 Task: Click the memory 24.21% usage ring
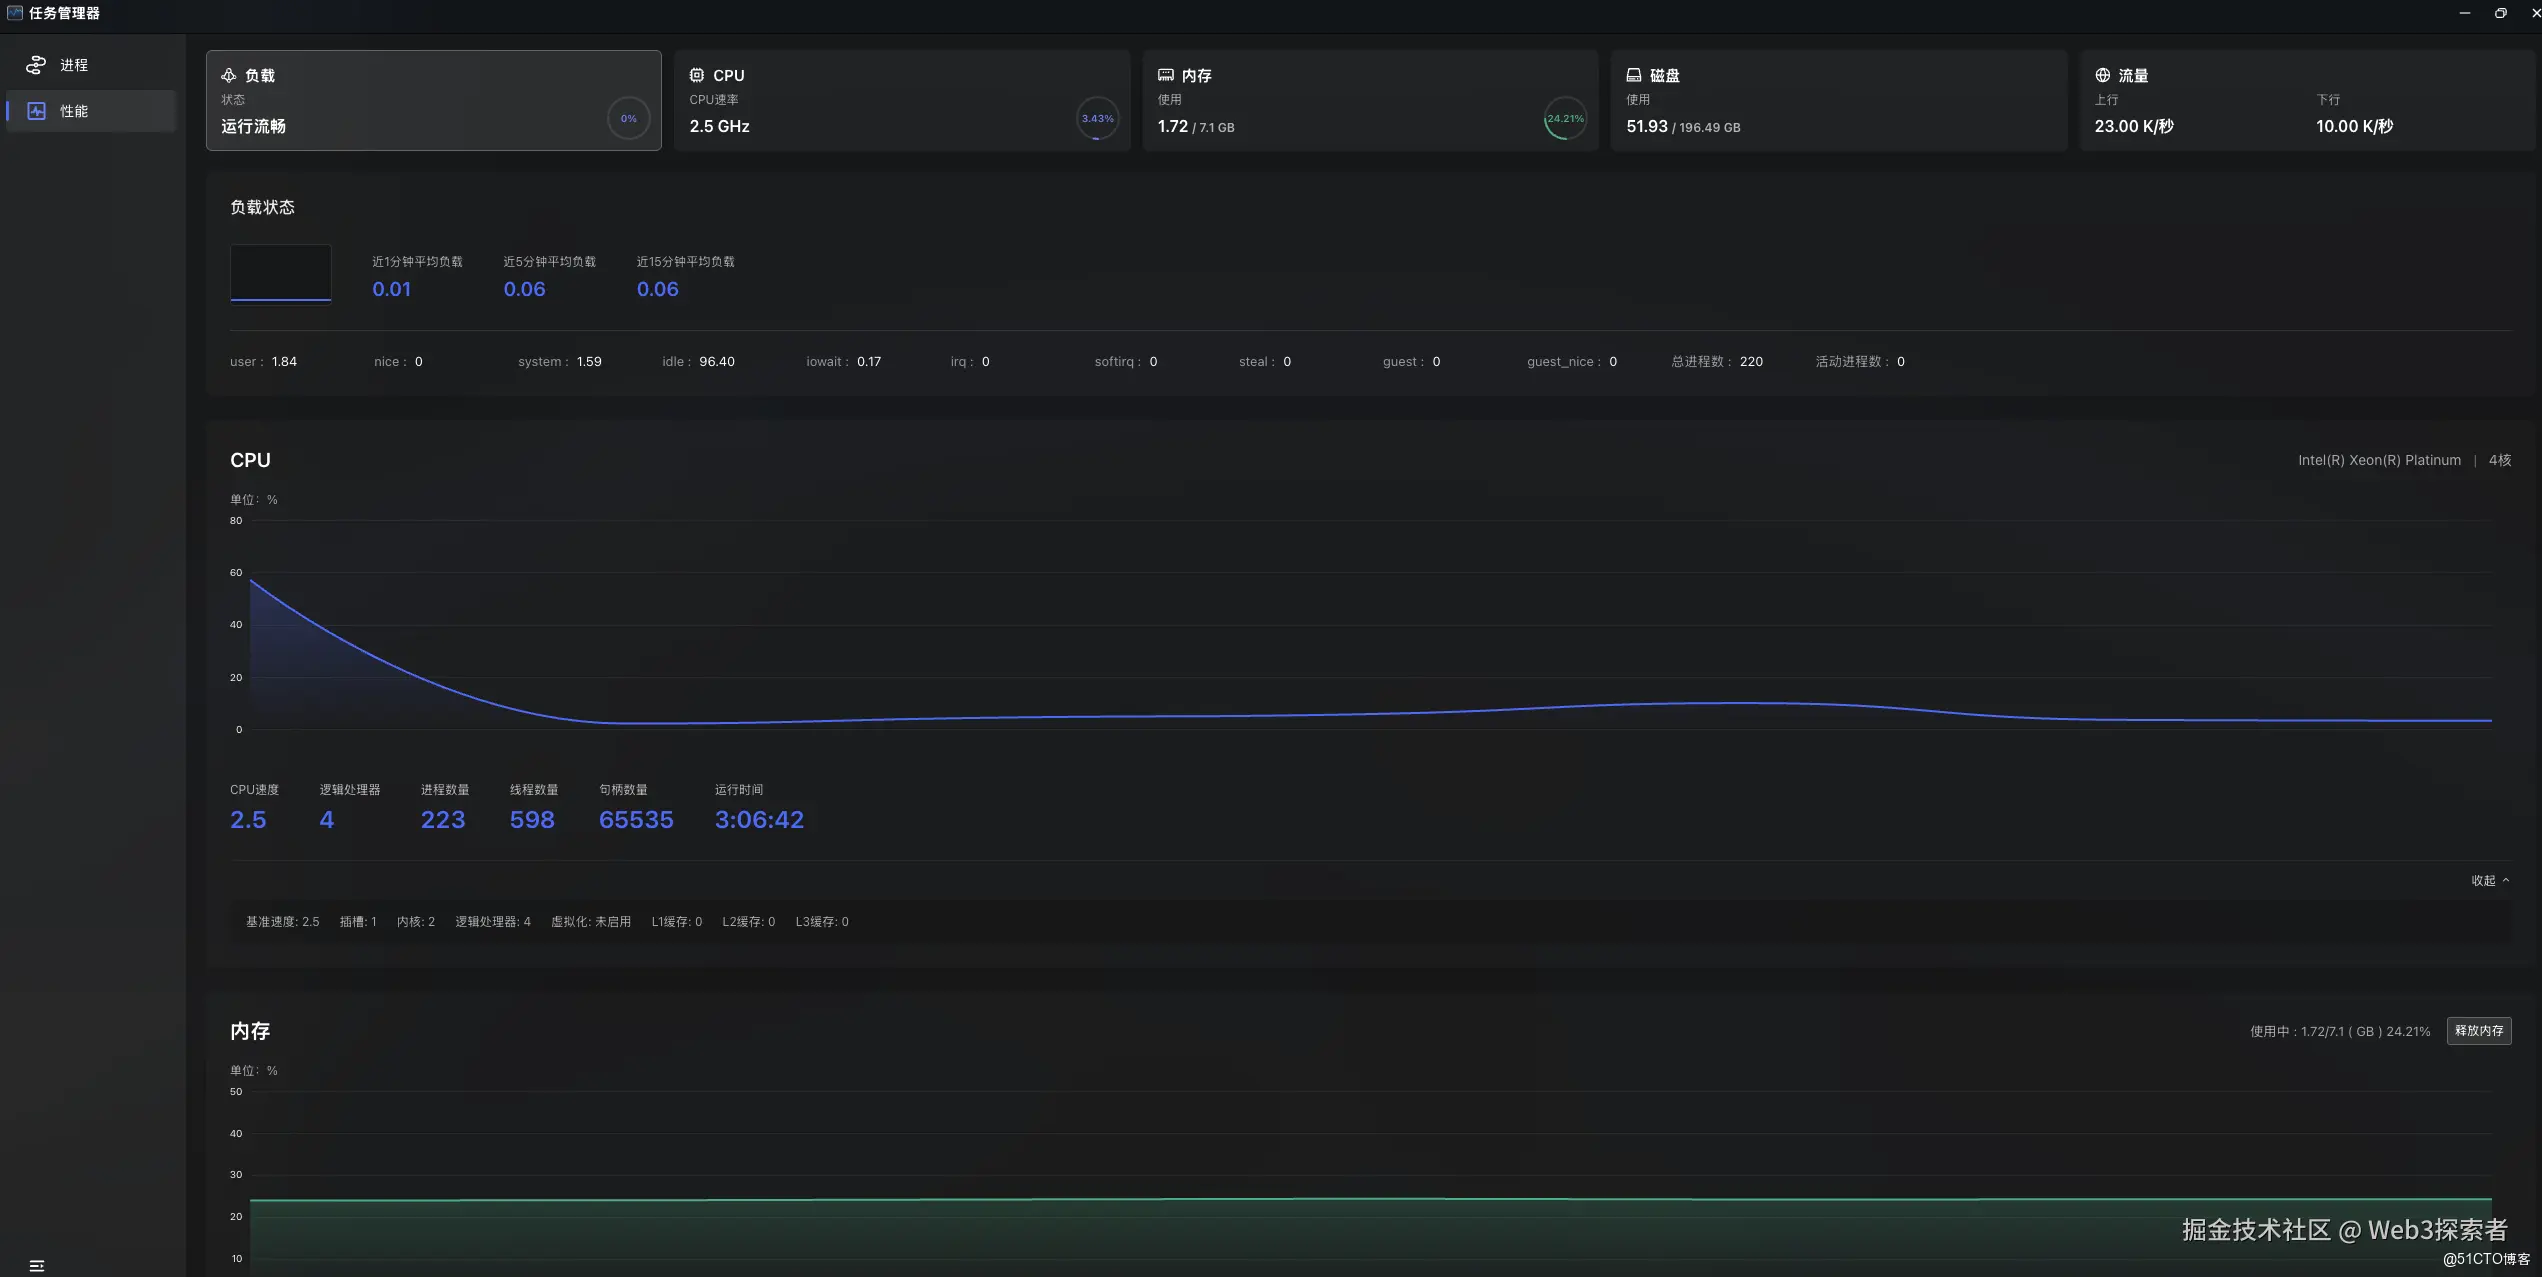pyautogui.click(x=1565, y=119)
